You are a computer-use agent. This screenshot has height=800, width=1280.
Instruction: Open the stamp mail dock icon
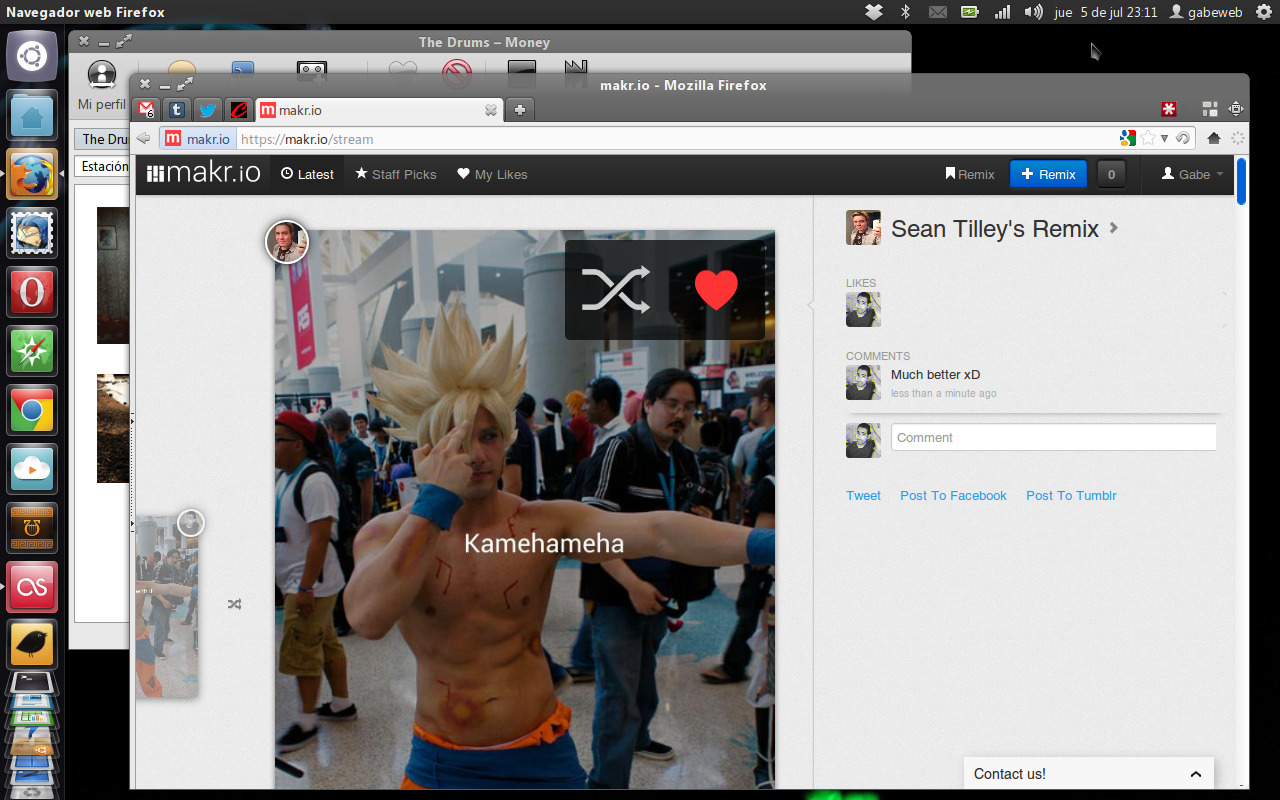[x=32, y=233]
